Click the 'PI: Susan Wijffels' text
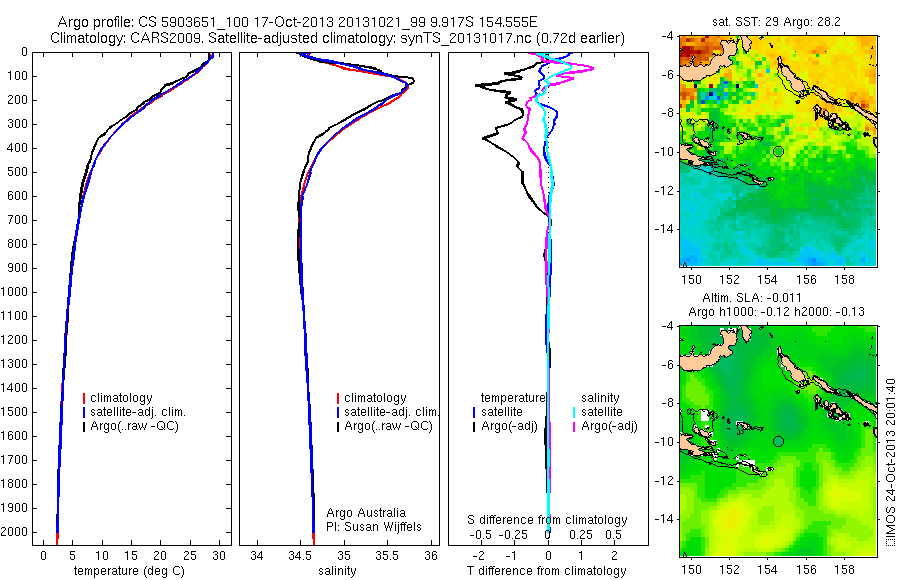The width and height of the screenshot is (900, 580). (374, 527)
